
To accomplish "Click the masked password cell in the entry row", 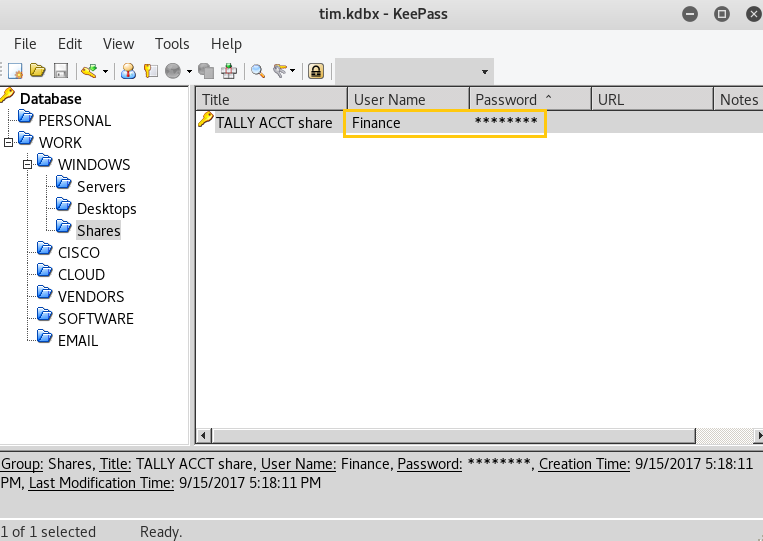I will coord(506,122).
